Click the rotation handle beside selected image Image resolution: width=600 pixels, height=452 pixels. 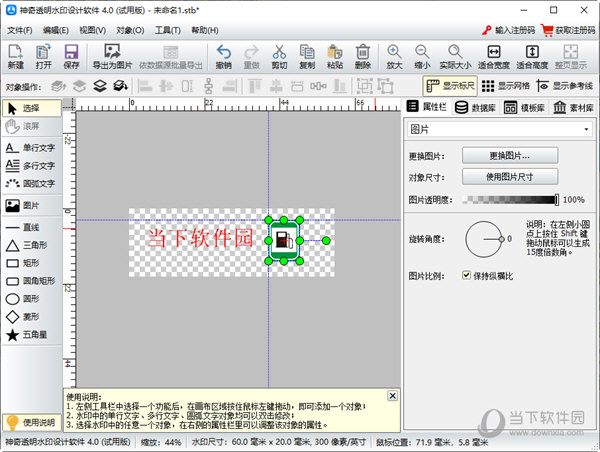(x=326, y=241)
